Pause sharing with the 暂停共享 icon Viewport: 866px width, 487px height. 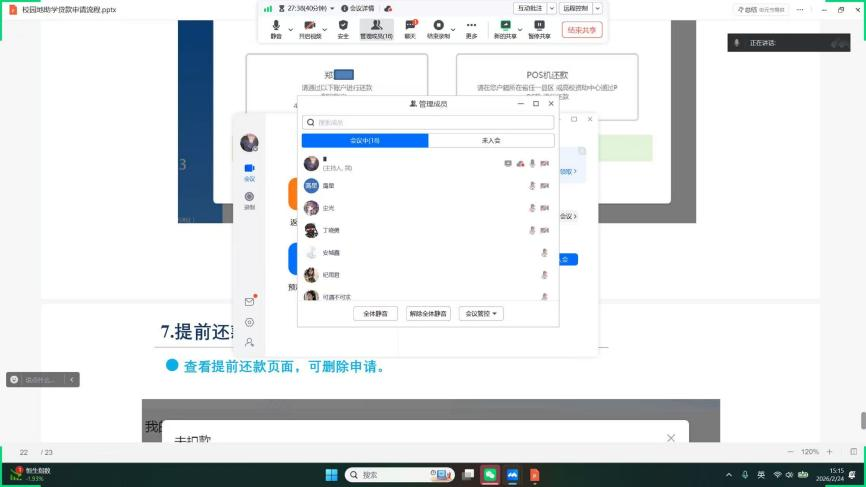[x=539, y=25]
